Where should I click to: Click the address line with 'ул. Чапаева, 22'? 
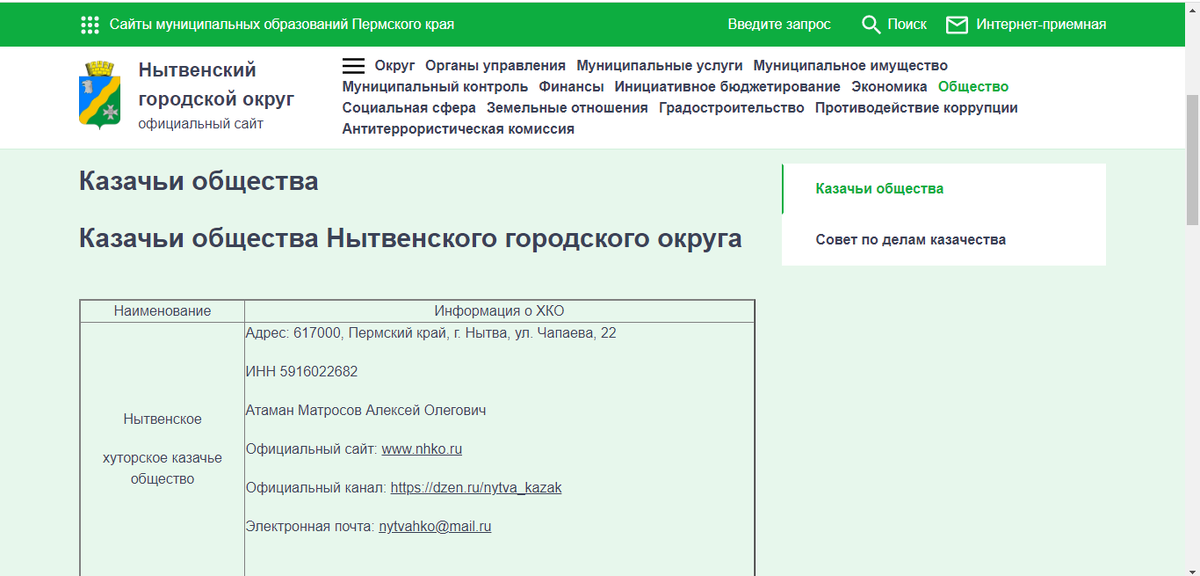coord(431,333)
